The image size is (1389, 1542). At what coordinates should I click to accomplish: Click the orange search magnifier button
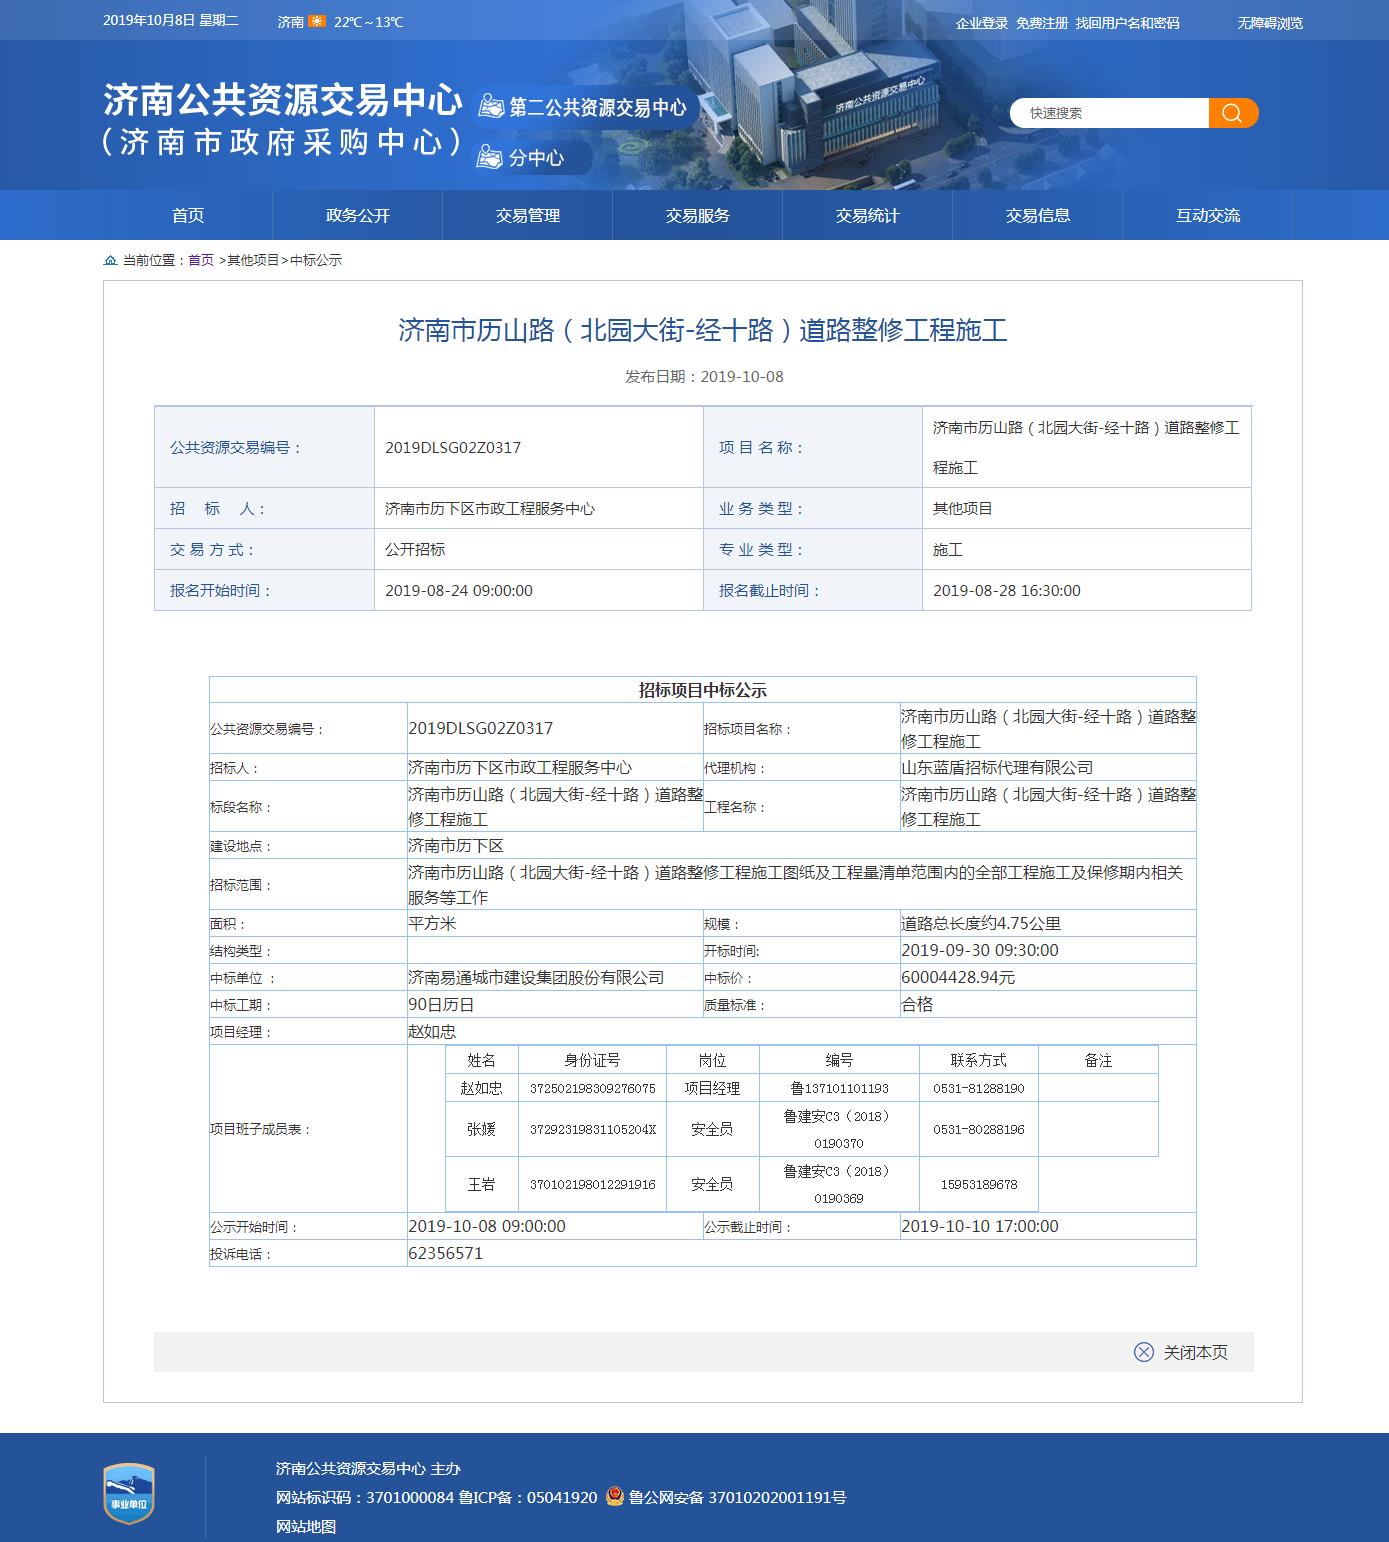(x=1233, y=113)
